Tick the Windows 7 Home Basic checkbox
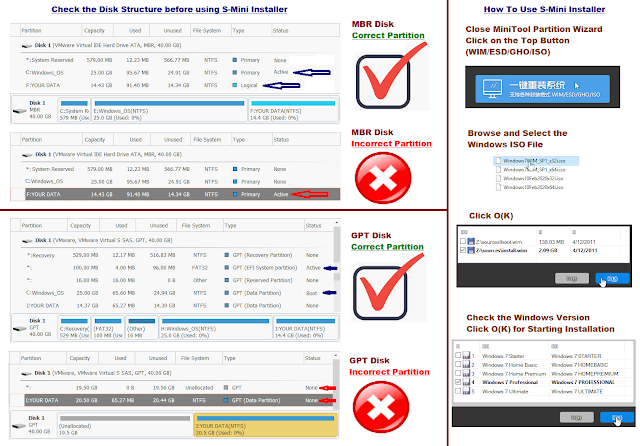The width and height of the screenshot is (640, 446). [458, 364]
